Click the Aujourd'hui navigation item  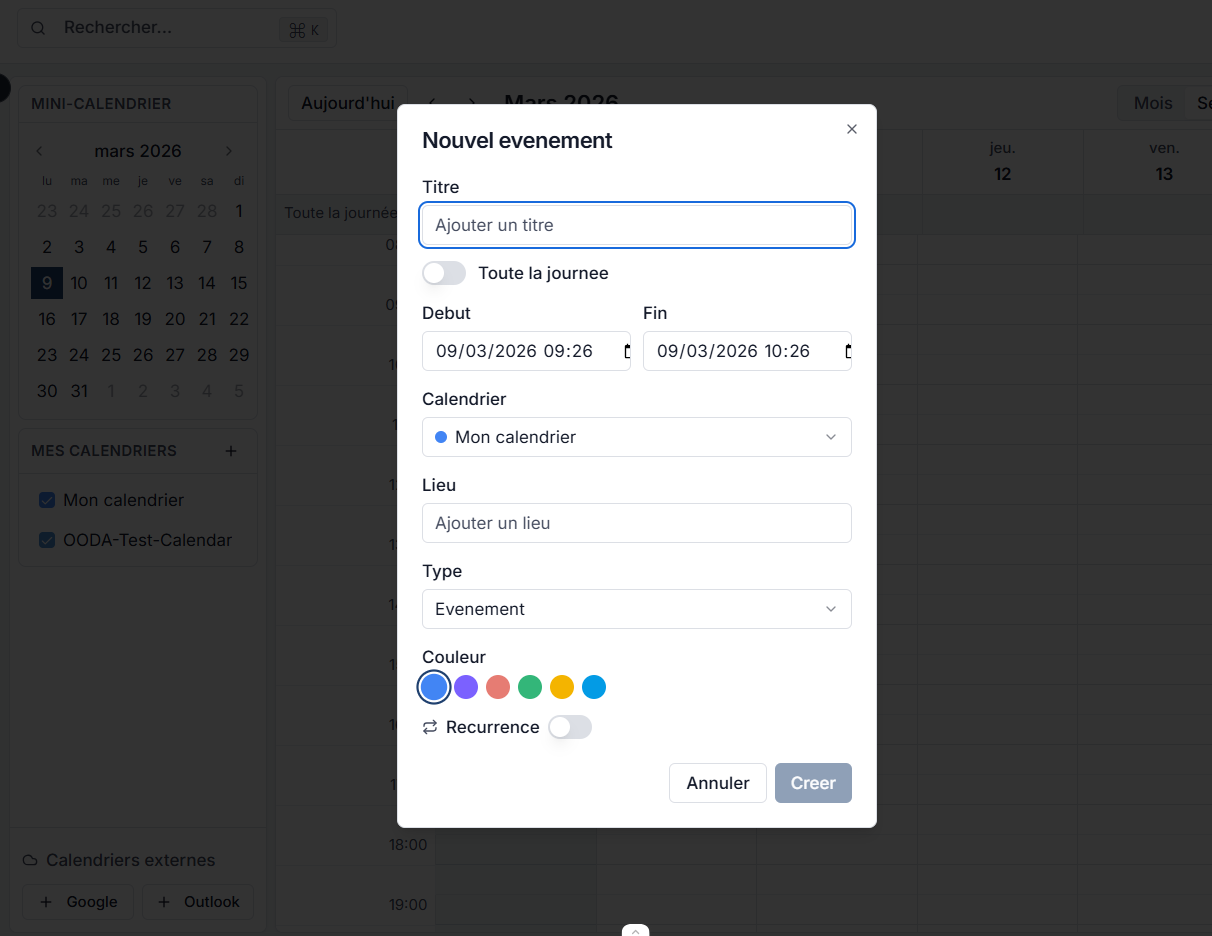coord(347,103)
